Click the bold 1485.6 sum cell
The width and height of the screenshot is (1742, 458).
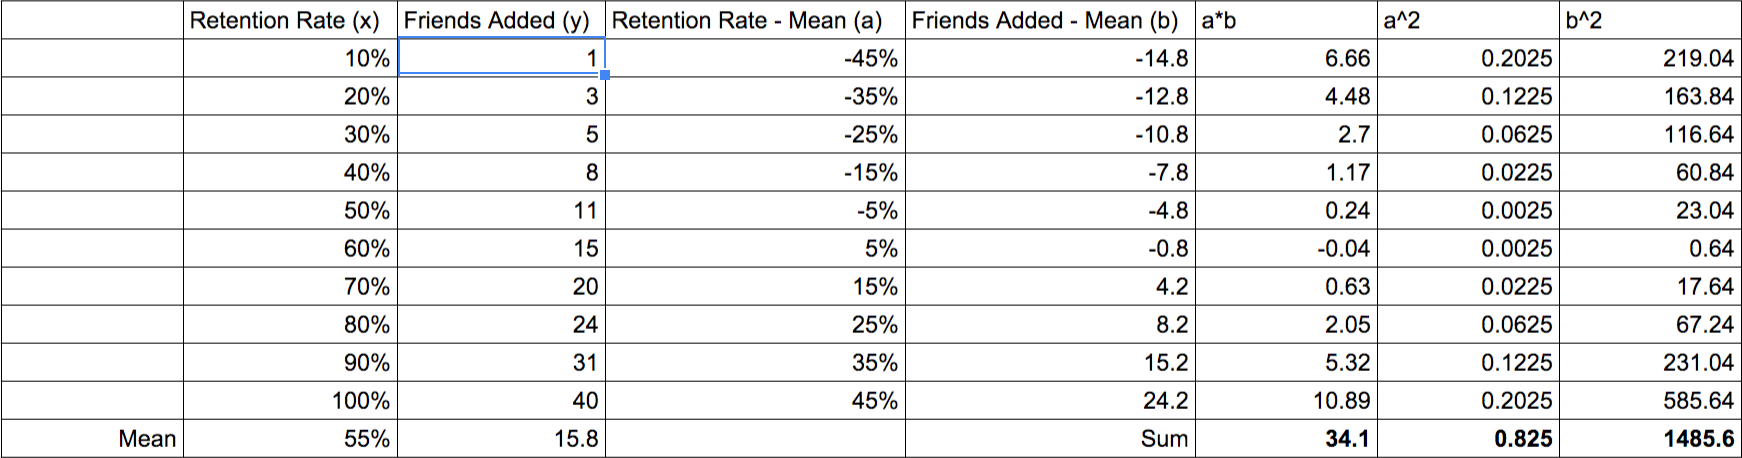click(x=1650, y=438)
